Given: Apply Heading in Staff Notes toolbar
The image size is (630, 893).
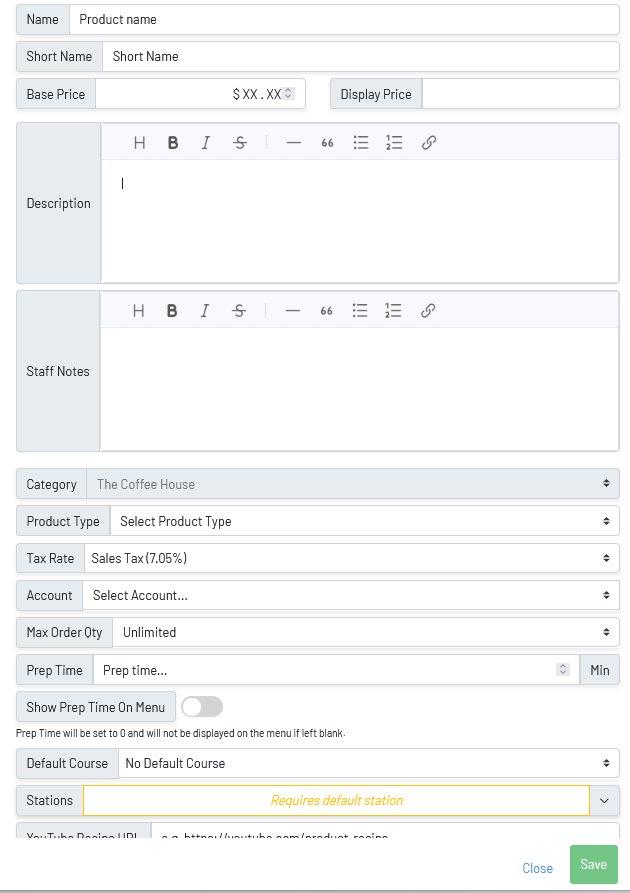Looking at the screenshot, I should [139, 311].
